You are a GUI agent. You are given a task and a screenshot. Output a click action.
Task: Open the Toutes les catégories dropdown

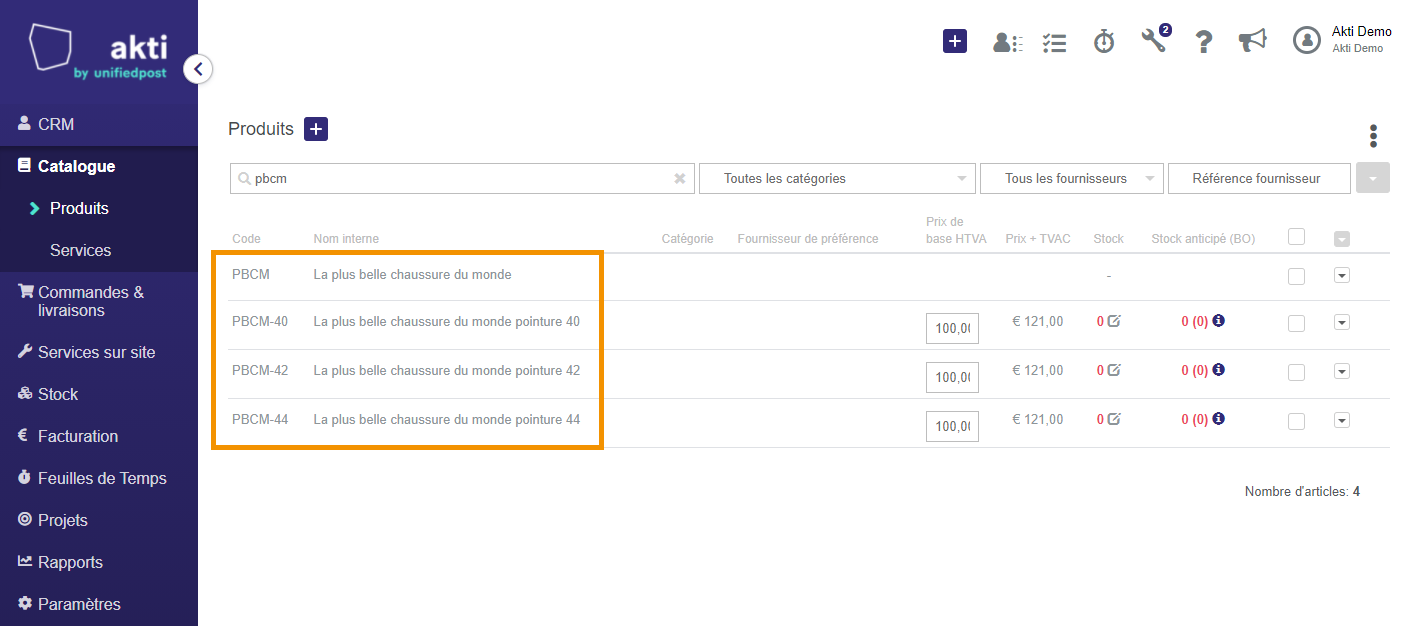[837, 179]
